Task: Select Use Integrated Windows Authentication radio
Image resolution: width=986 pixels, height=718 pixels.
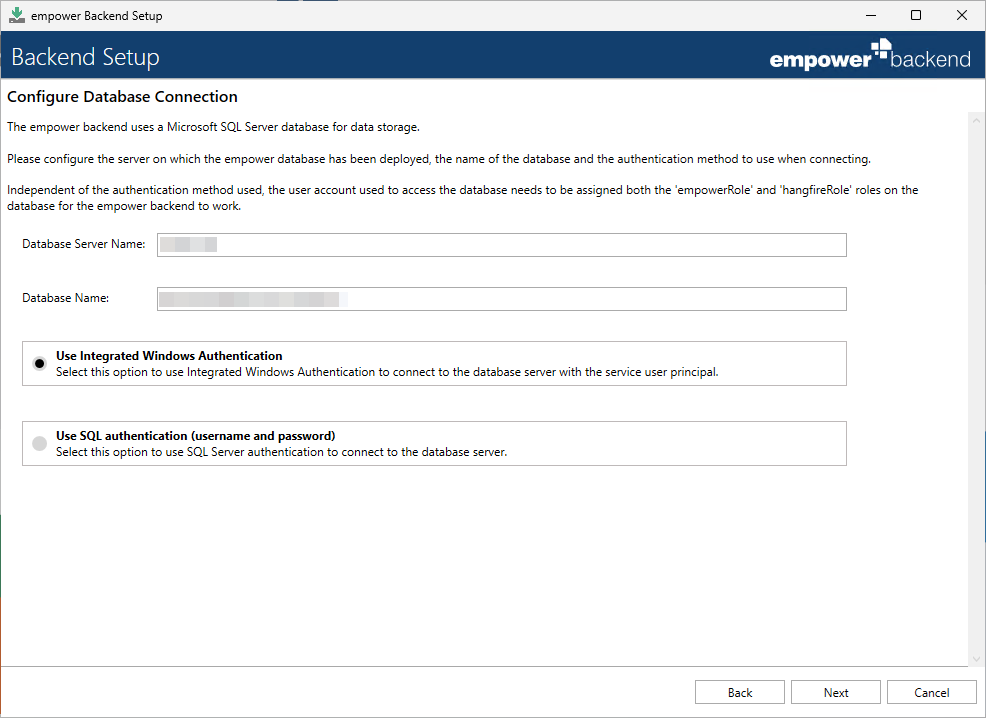Action: [40, 363]
